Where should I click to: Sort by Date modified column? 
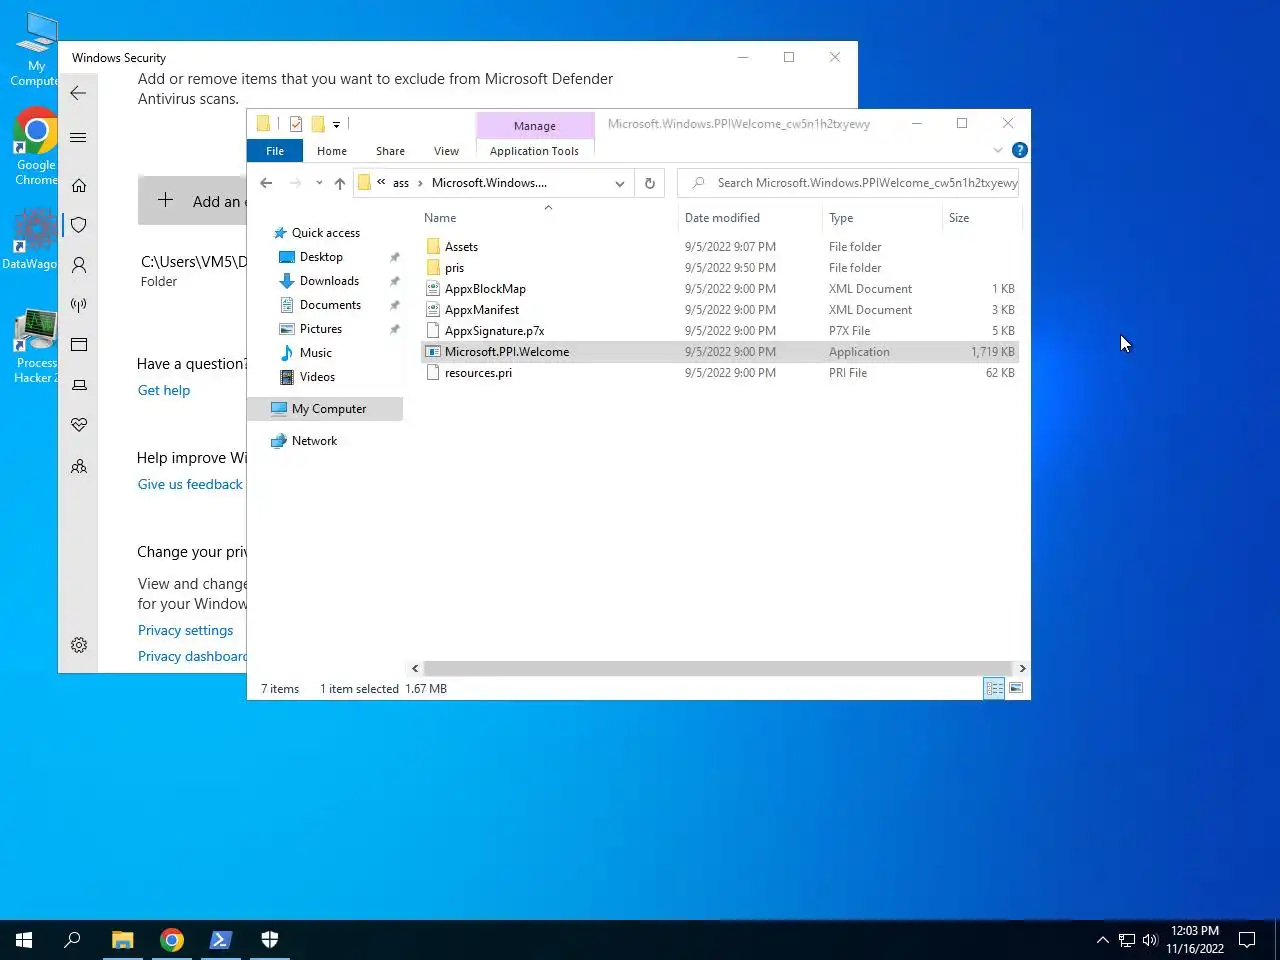(750, 218)
